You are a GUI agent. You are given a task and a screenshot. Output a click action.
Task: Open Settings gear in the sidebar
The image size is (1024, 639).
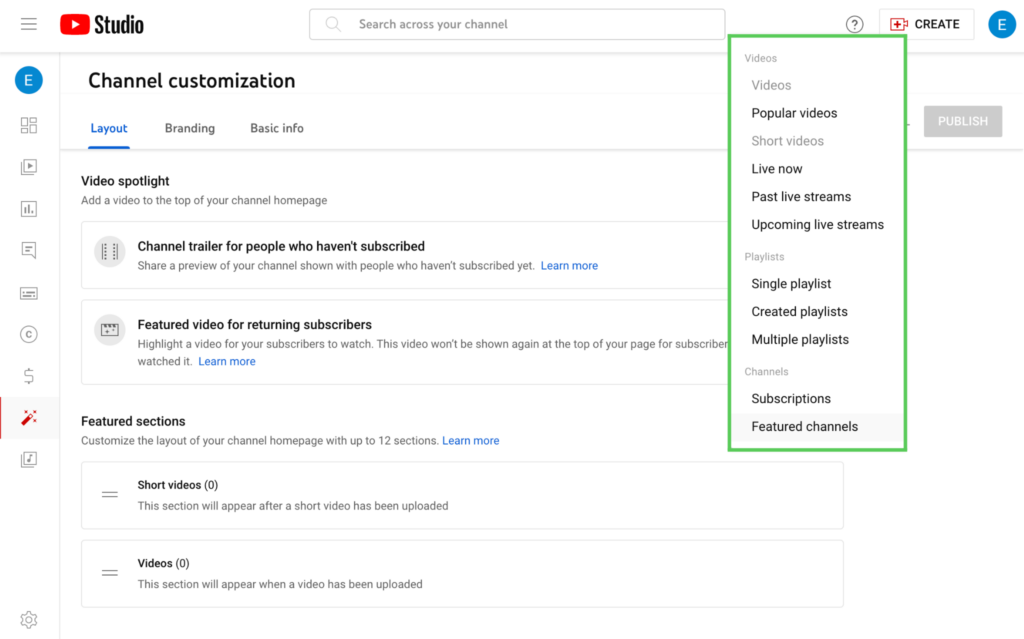(29, 619)
